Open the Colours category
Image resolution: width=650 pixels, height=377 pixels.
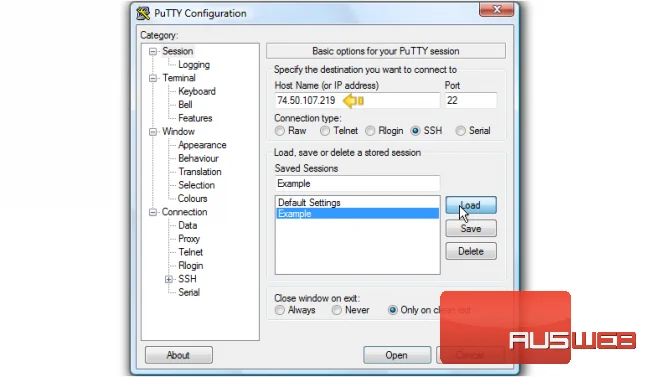pyautogui.click(x=192, y=199)
